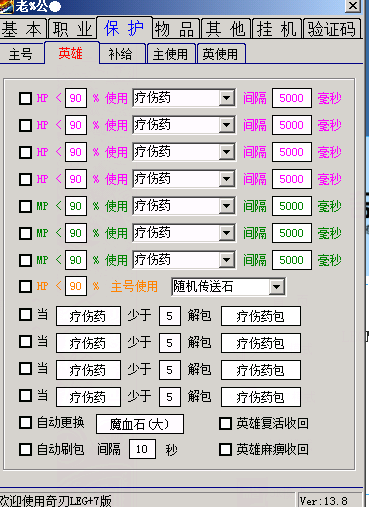
Task: Toggle the first green MP < 90% checkbox
Action: click(25, 206)
